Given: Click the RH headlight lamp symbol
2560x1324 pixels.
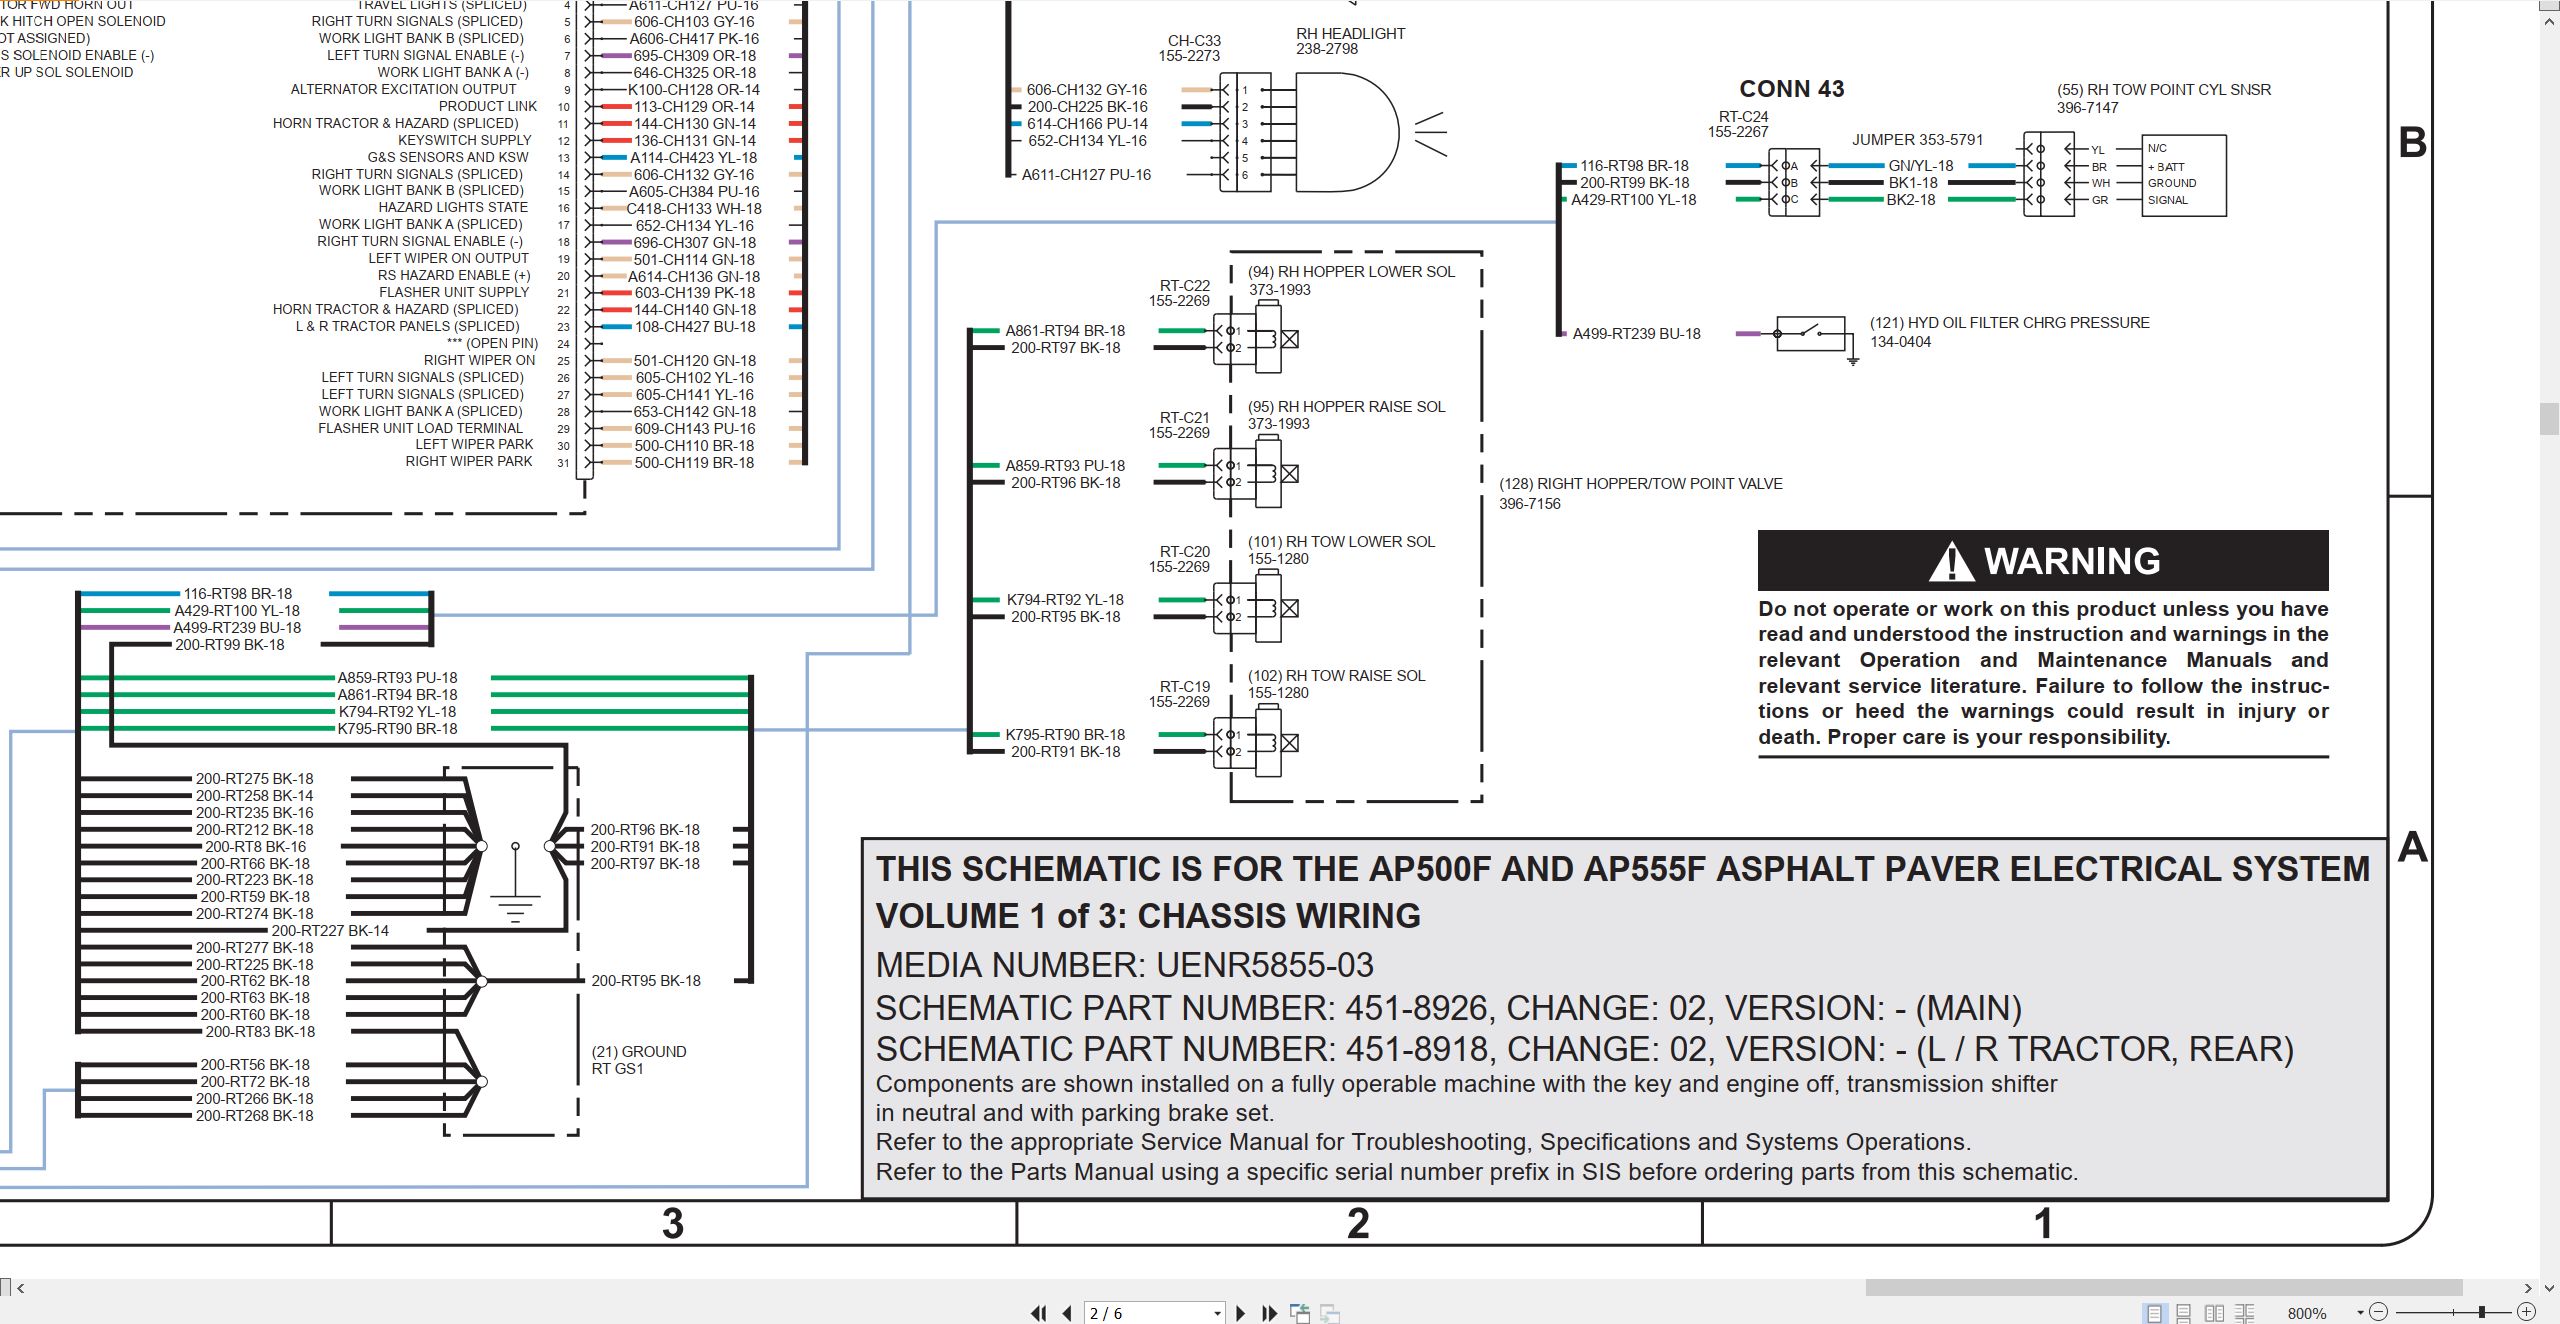Looking at the screenshot, I should 1370,132.
